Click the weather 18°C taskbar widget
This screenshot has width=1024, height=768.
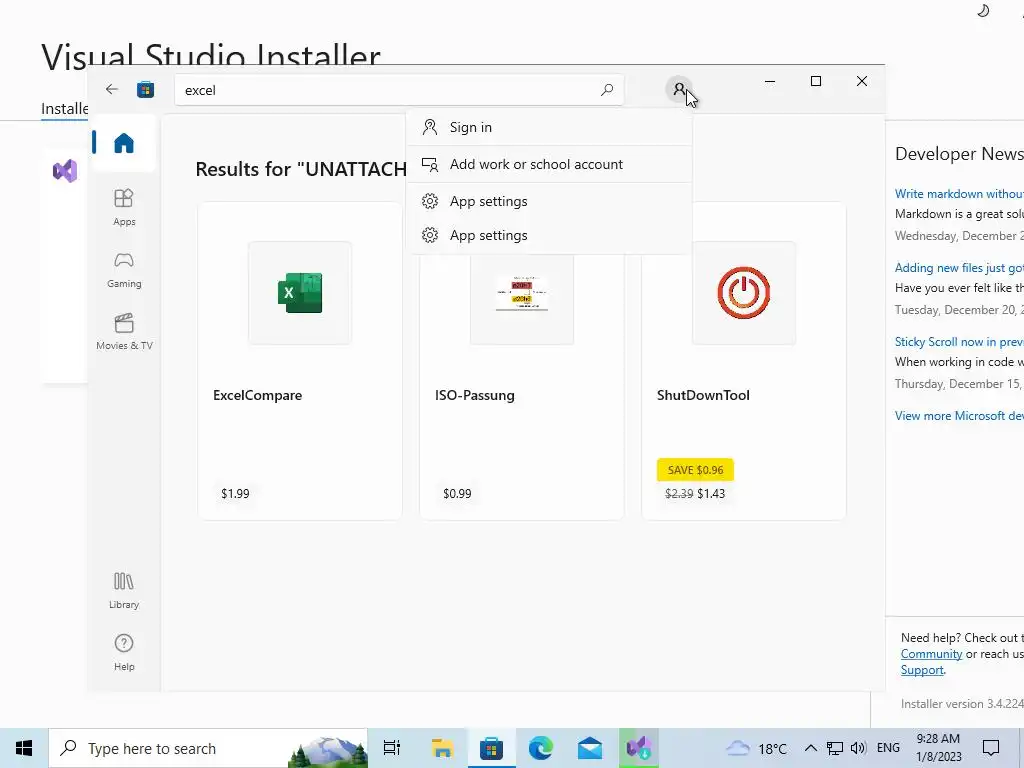pos(757,748)
